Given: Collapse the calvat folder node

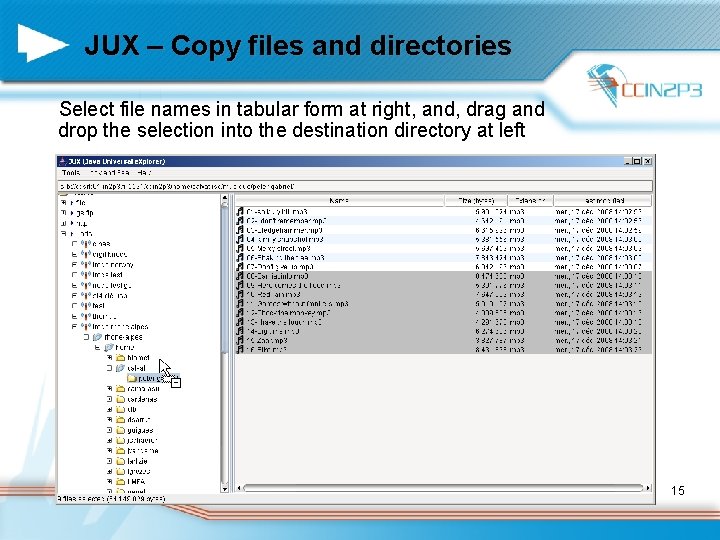Looking at the screenshot, I should point(109,368).
